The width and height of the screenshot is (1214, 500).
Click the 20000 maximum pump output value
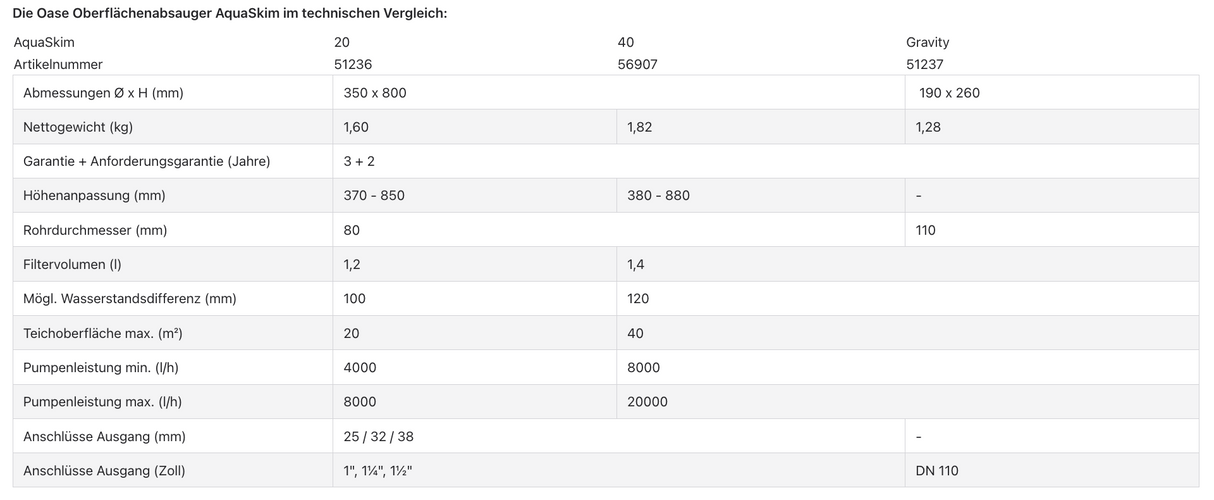pyautogui.click(x=647, y=401)
